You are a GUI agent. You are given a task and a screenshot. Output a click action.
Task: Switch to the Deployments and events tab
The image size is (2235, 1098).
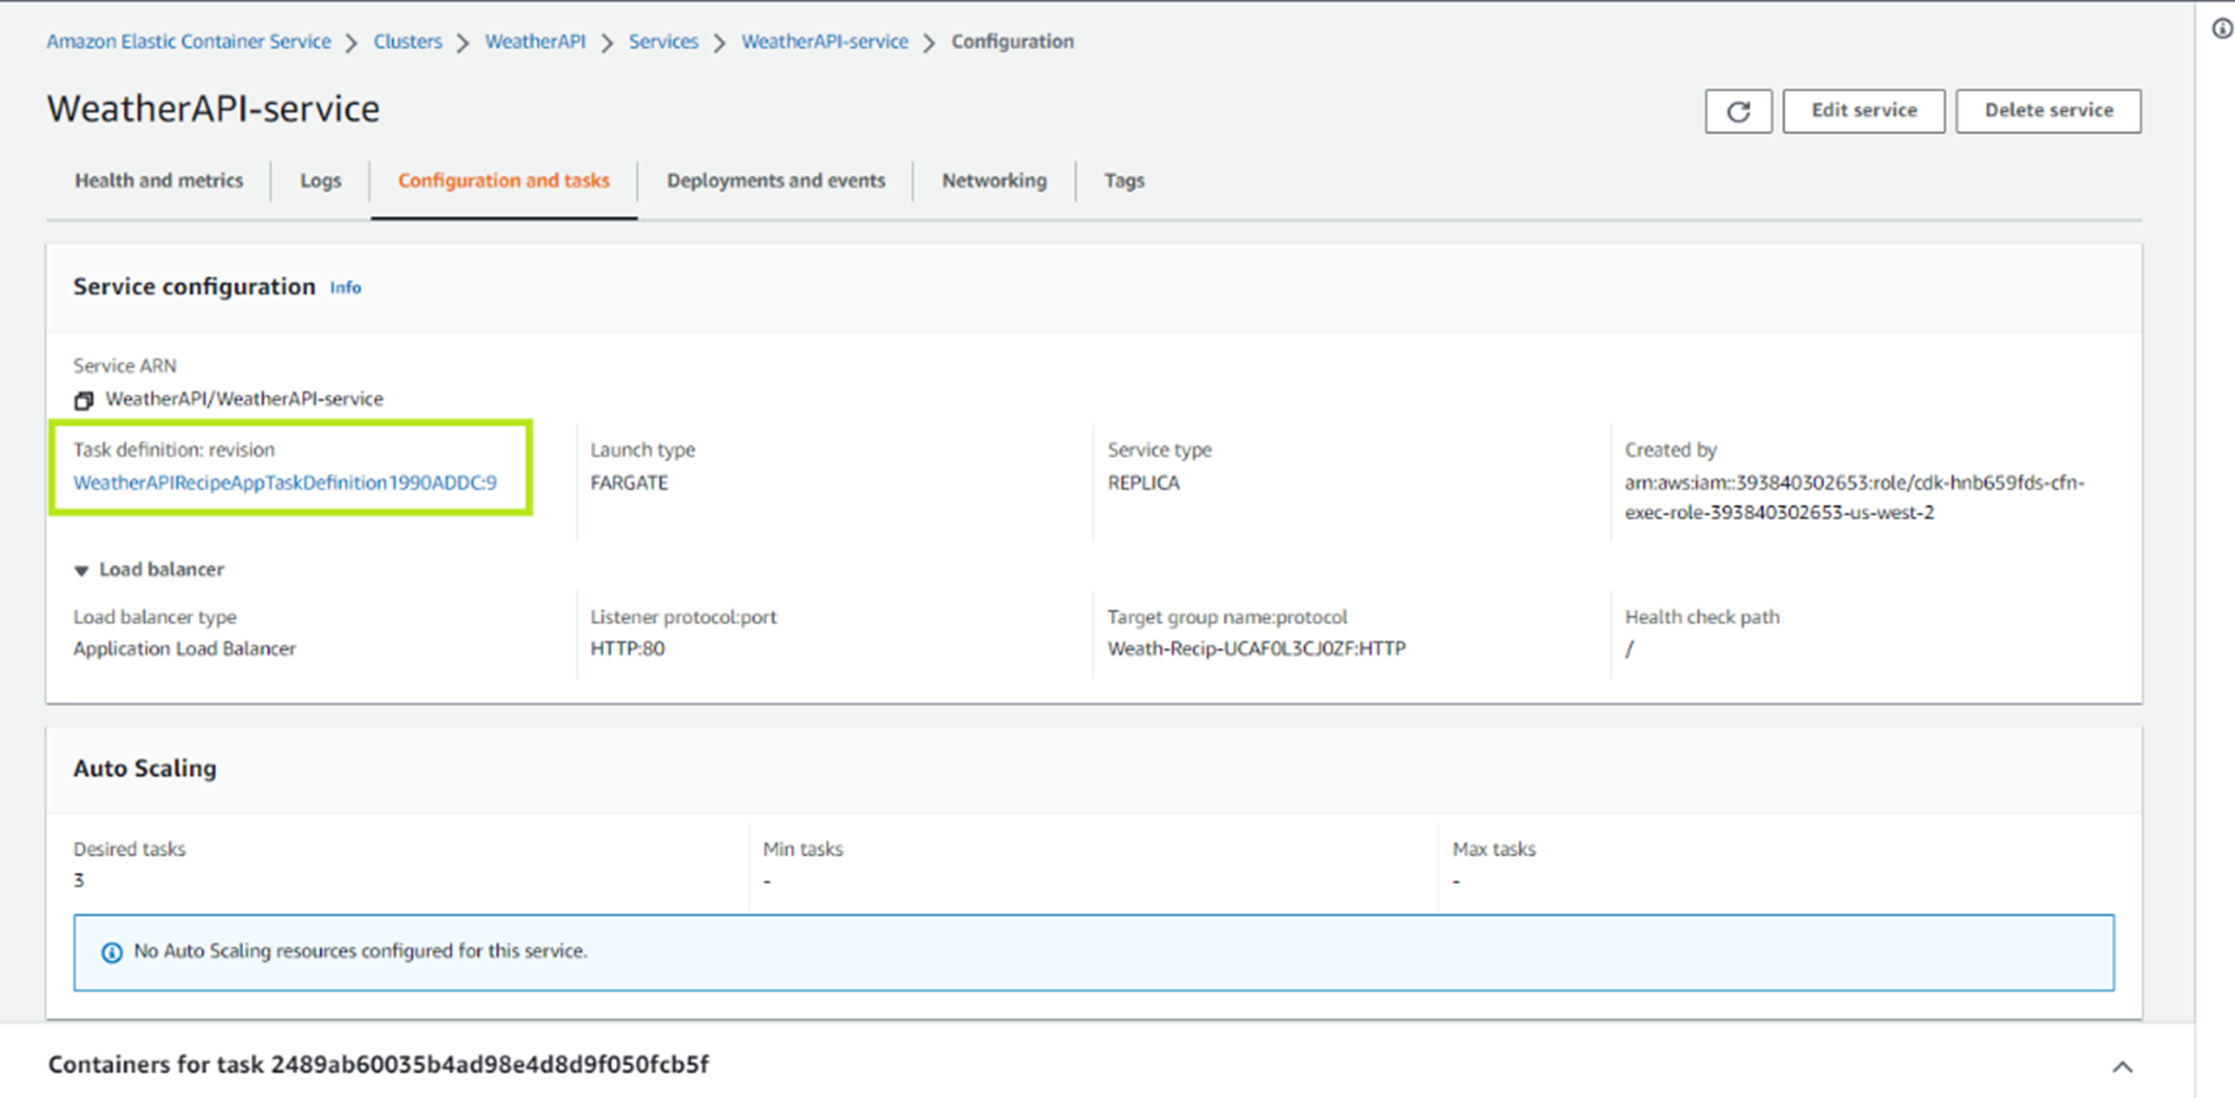(775, 180)
